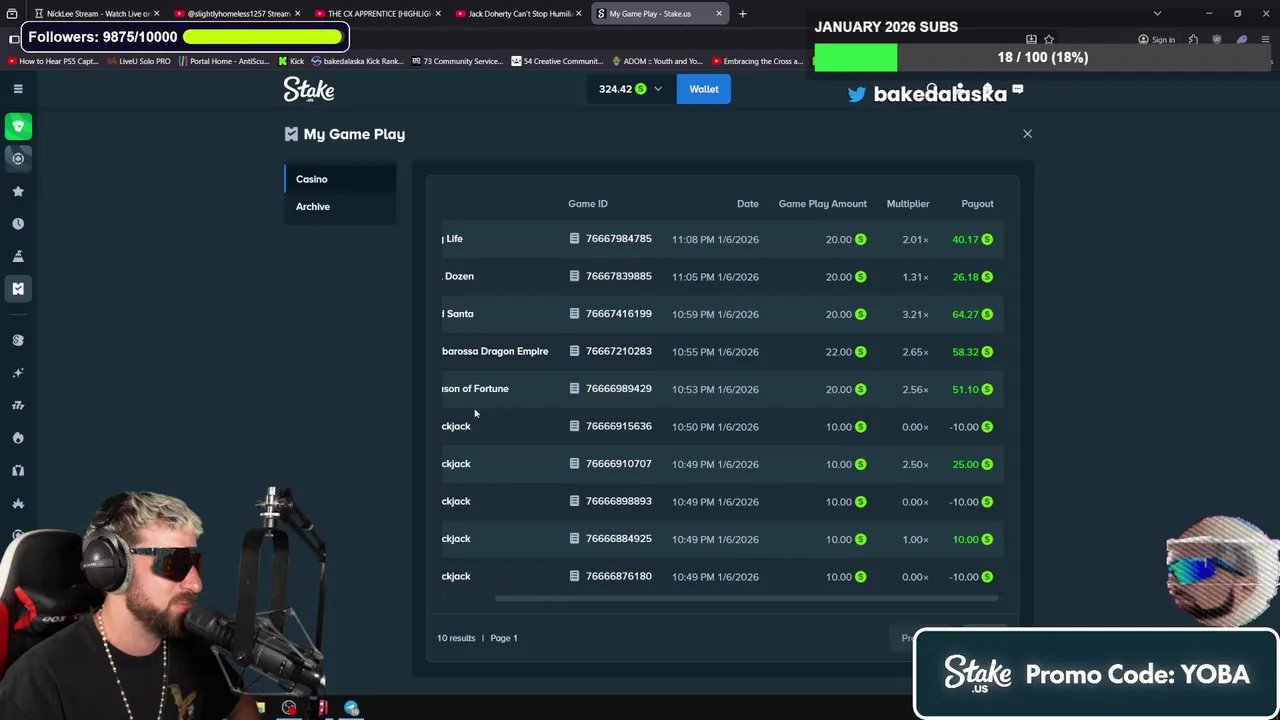
Task: Open the balance currency dropdown arrow
Action: coord(657,89)
